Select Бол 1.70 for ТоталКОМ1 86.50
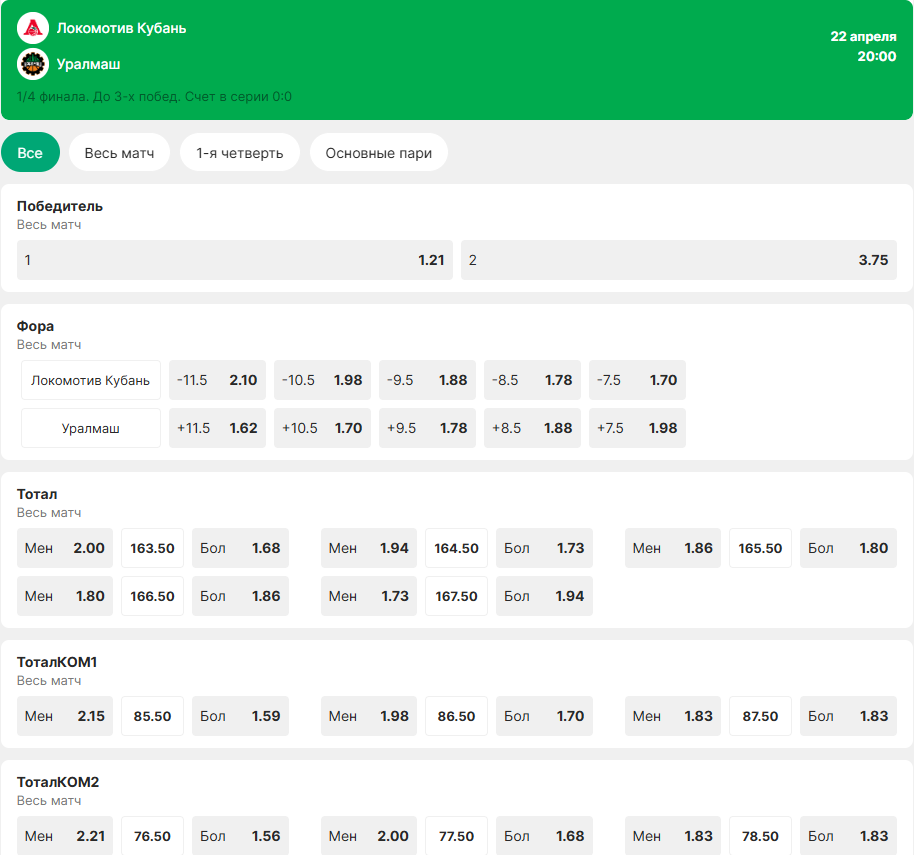The image size is (914, 855). pyautogui.click(x=544, y=716)
